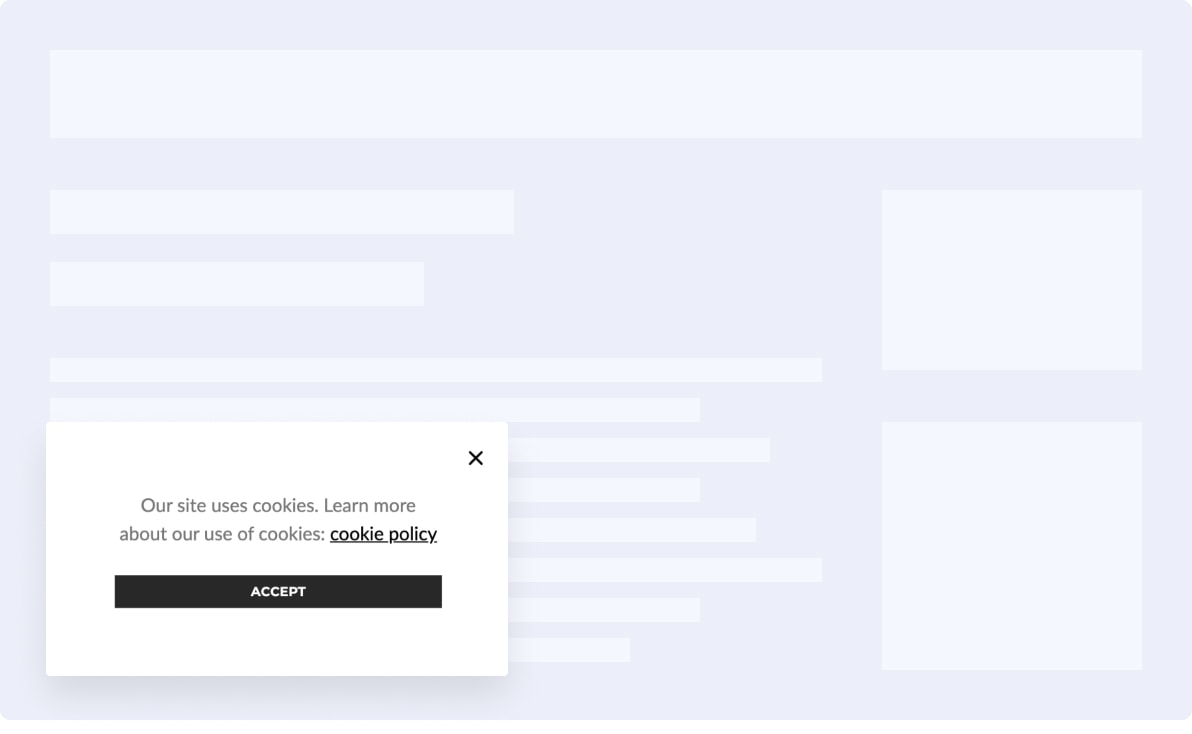
Task: Click the fourth paragraph line placeholder
Action: (x=604, y=490)
